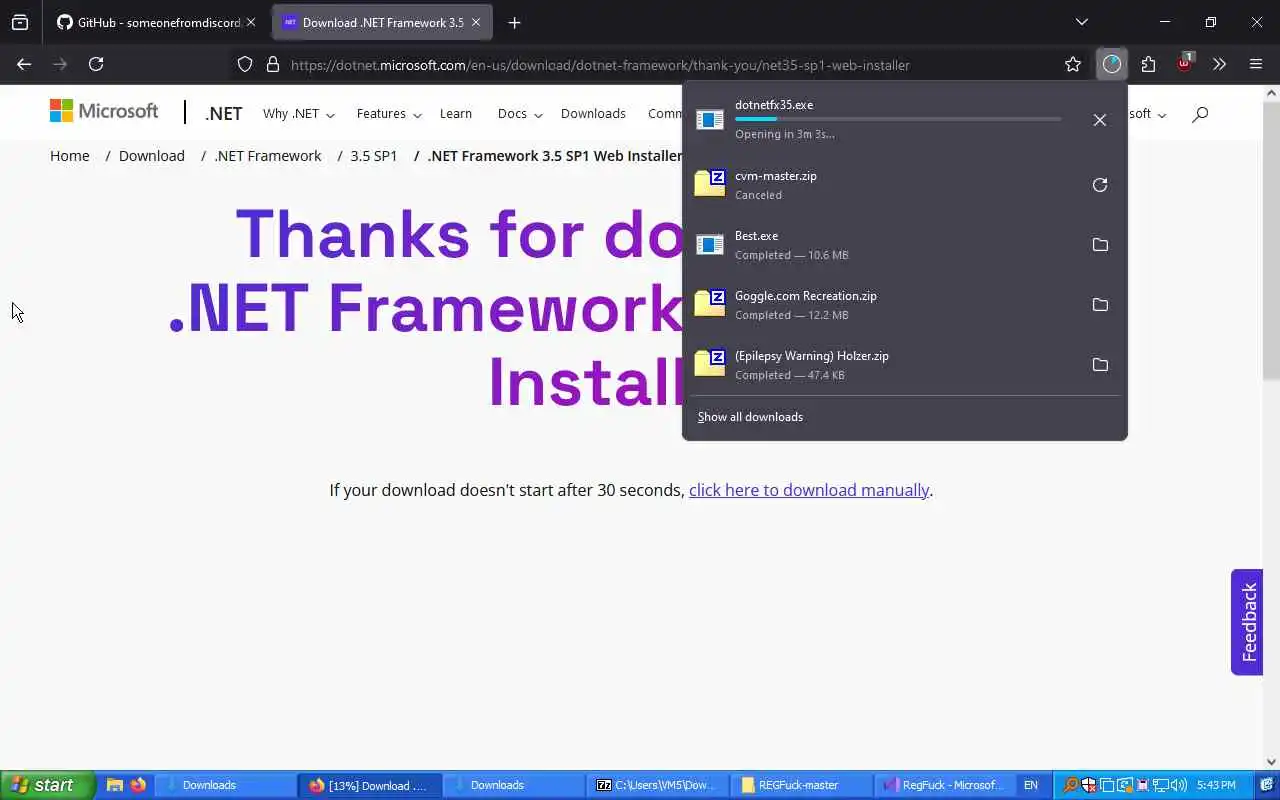The width and height of the screenshot is (1280, 800).
Task: Open tracking protection shield info
Action: 245,64
